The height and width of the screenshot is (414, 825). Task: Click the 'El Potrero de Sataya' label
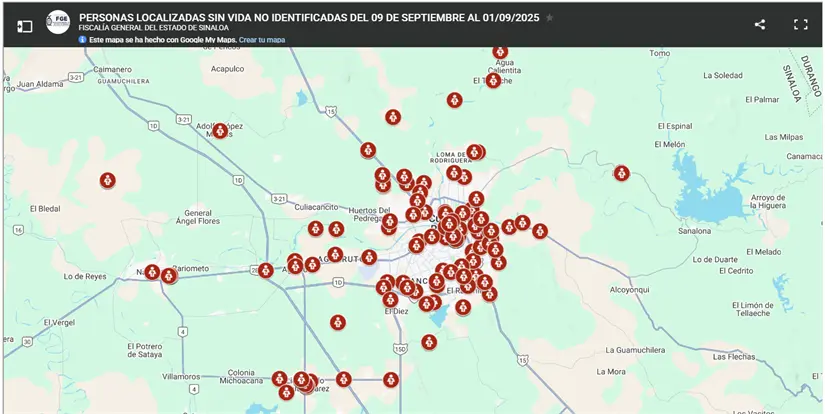pyautogui.click(x=145, y=350)
